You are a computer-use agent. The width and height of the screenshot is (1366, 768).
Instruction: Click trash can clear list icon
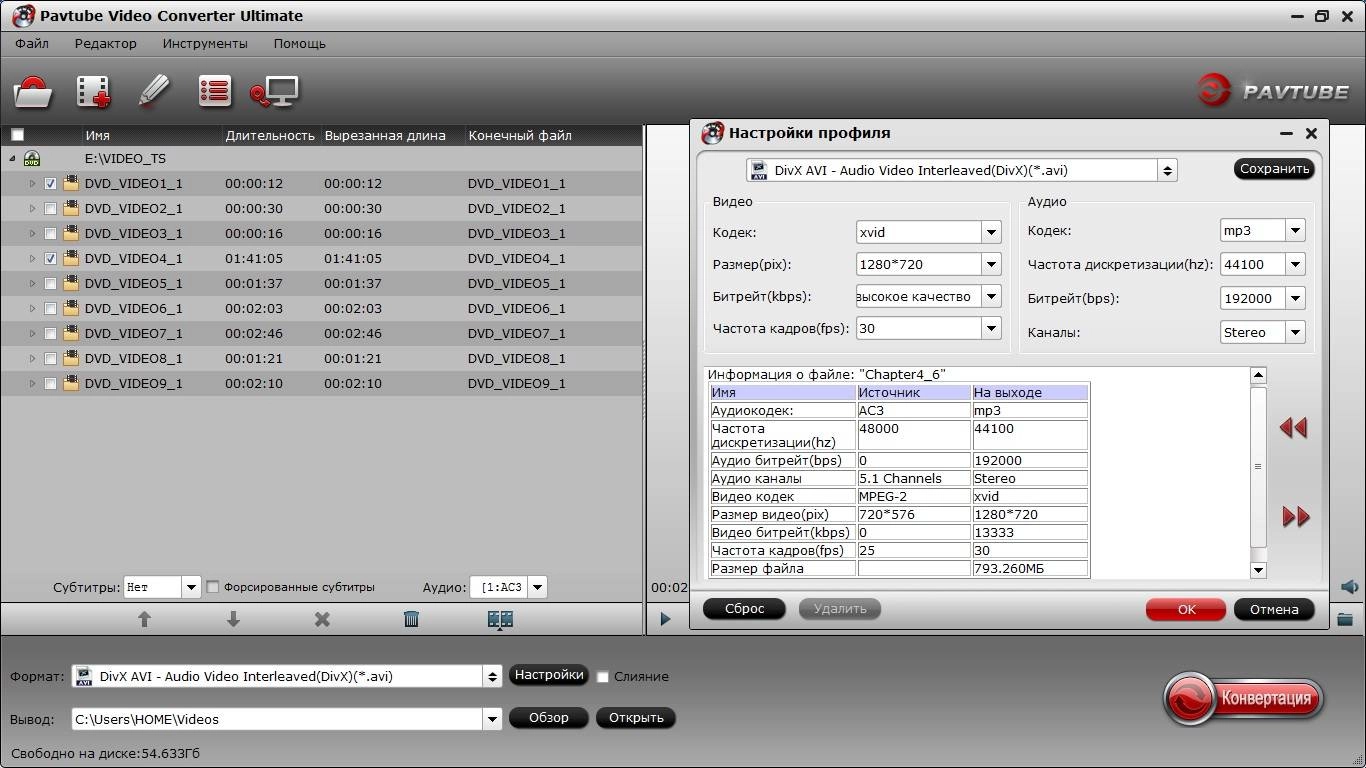(411, 619)
